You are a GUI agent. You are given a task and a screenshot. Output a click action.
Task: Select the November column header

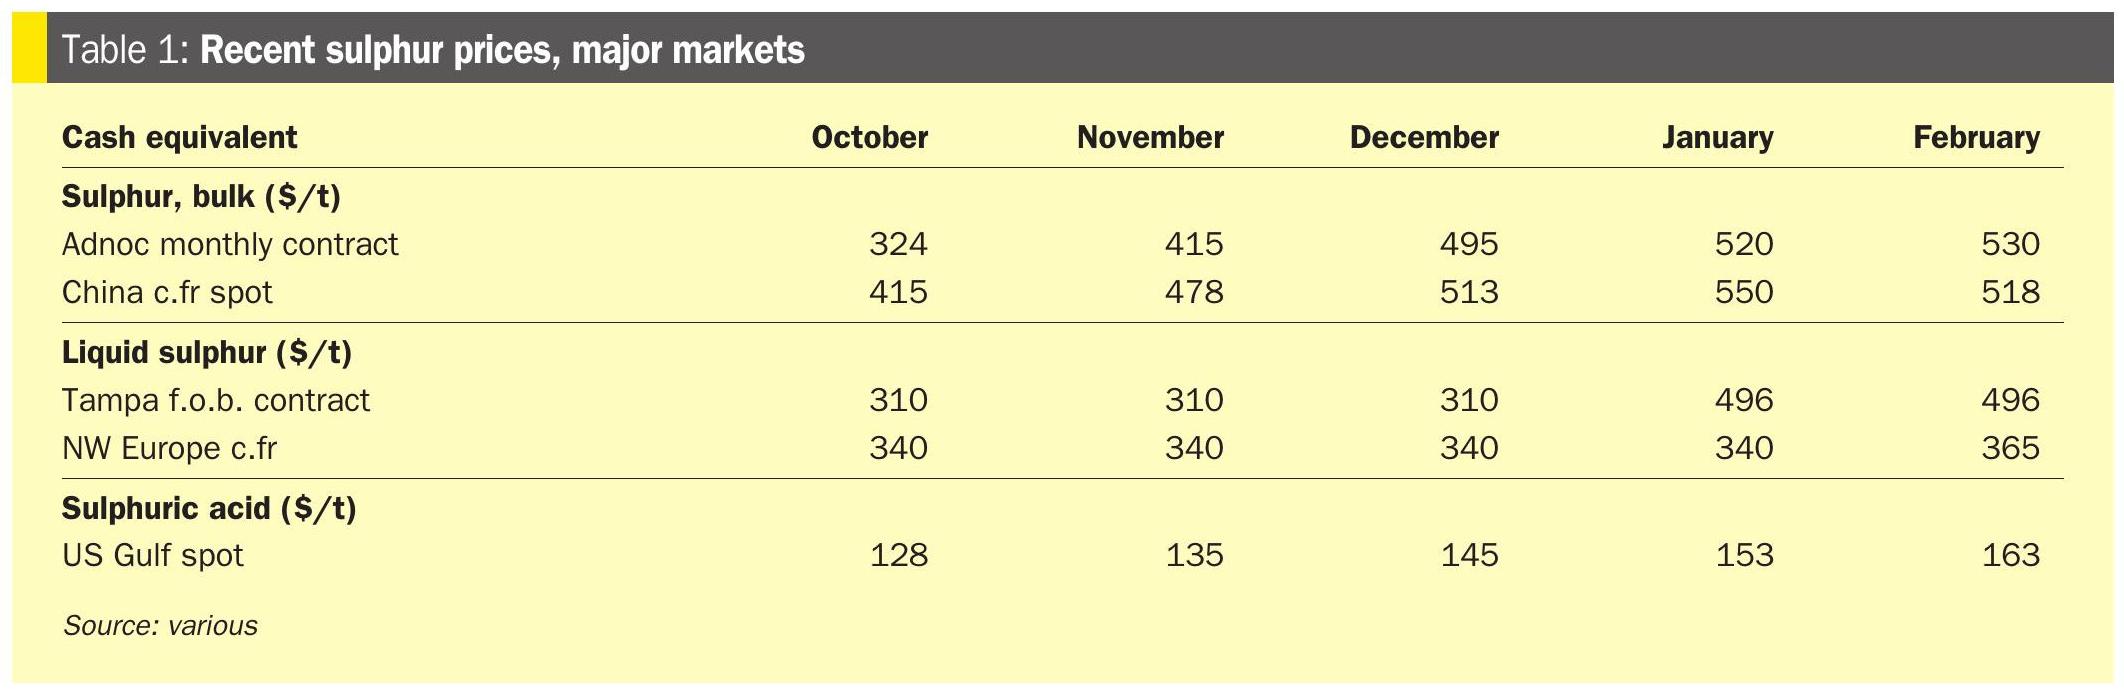pyautogui.click(x=1150, y=137)
